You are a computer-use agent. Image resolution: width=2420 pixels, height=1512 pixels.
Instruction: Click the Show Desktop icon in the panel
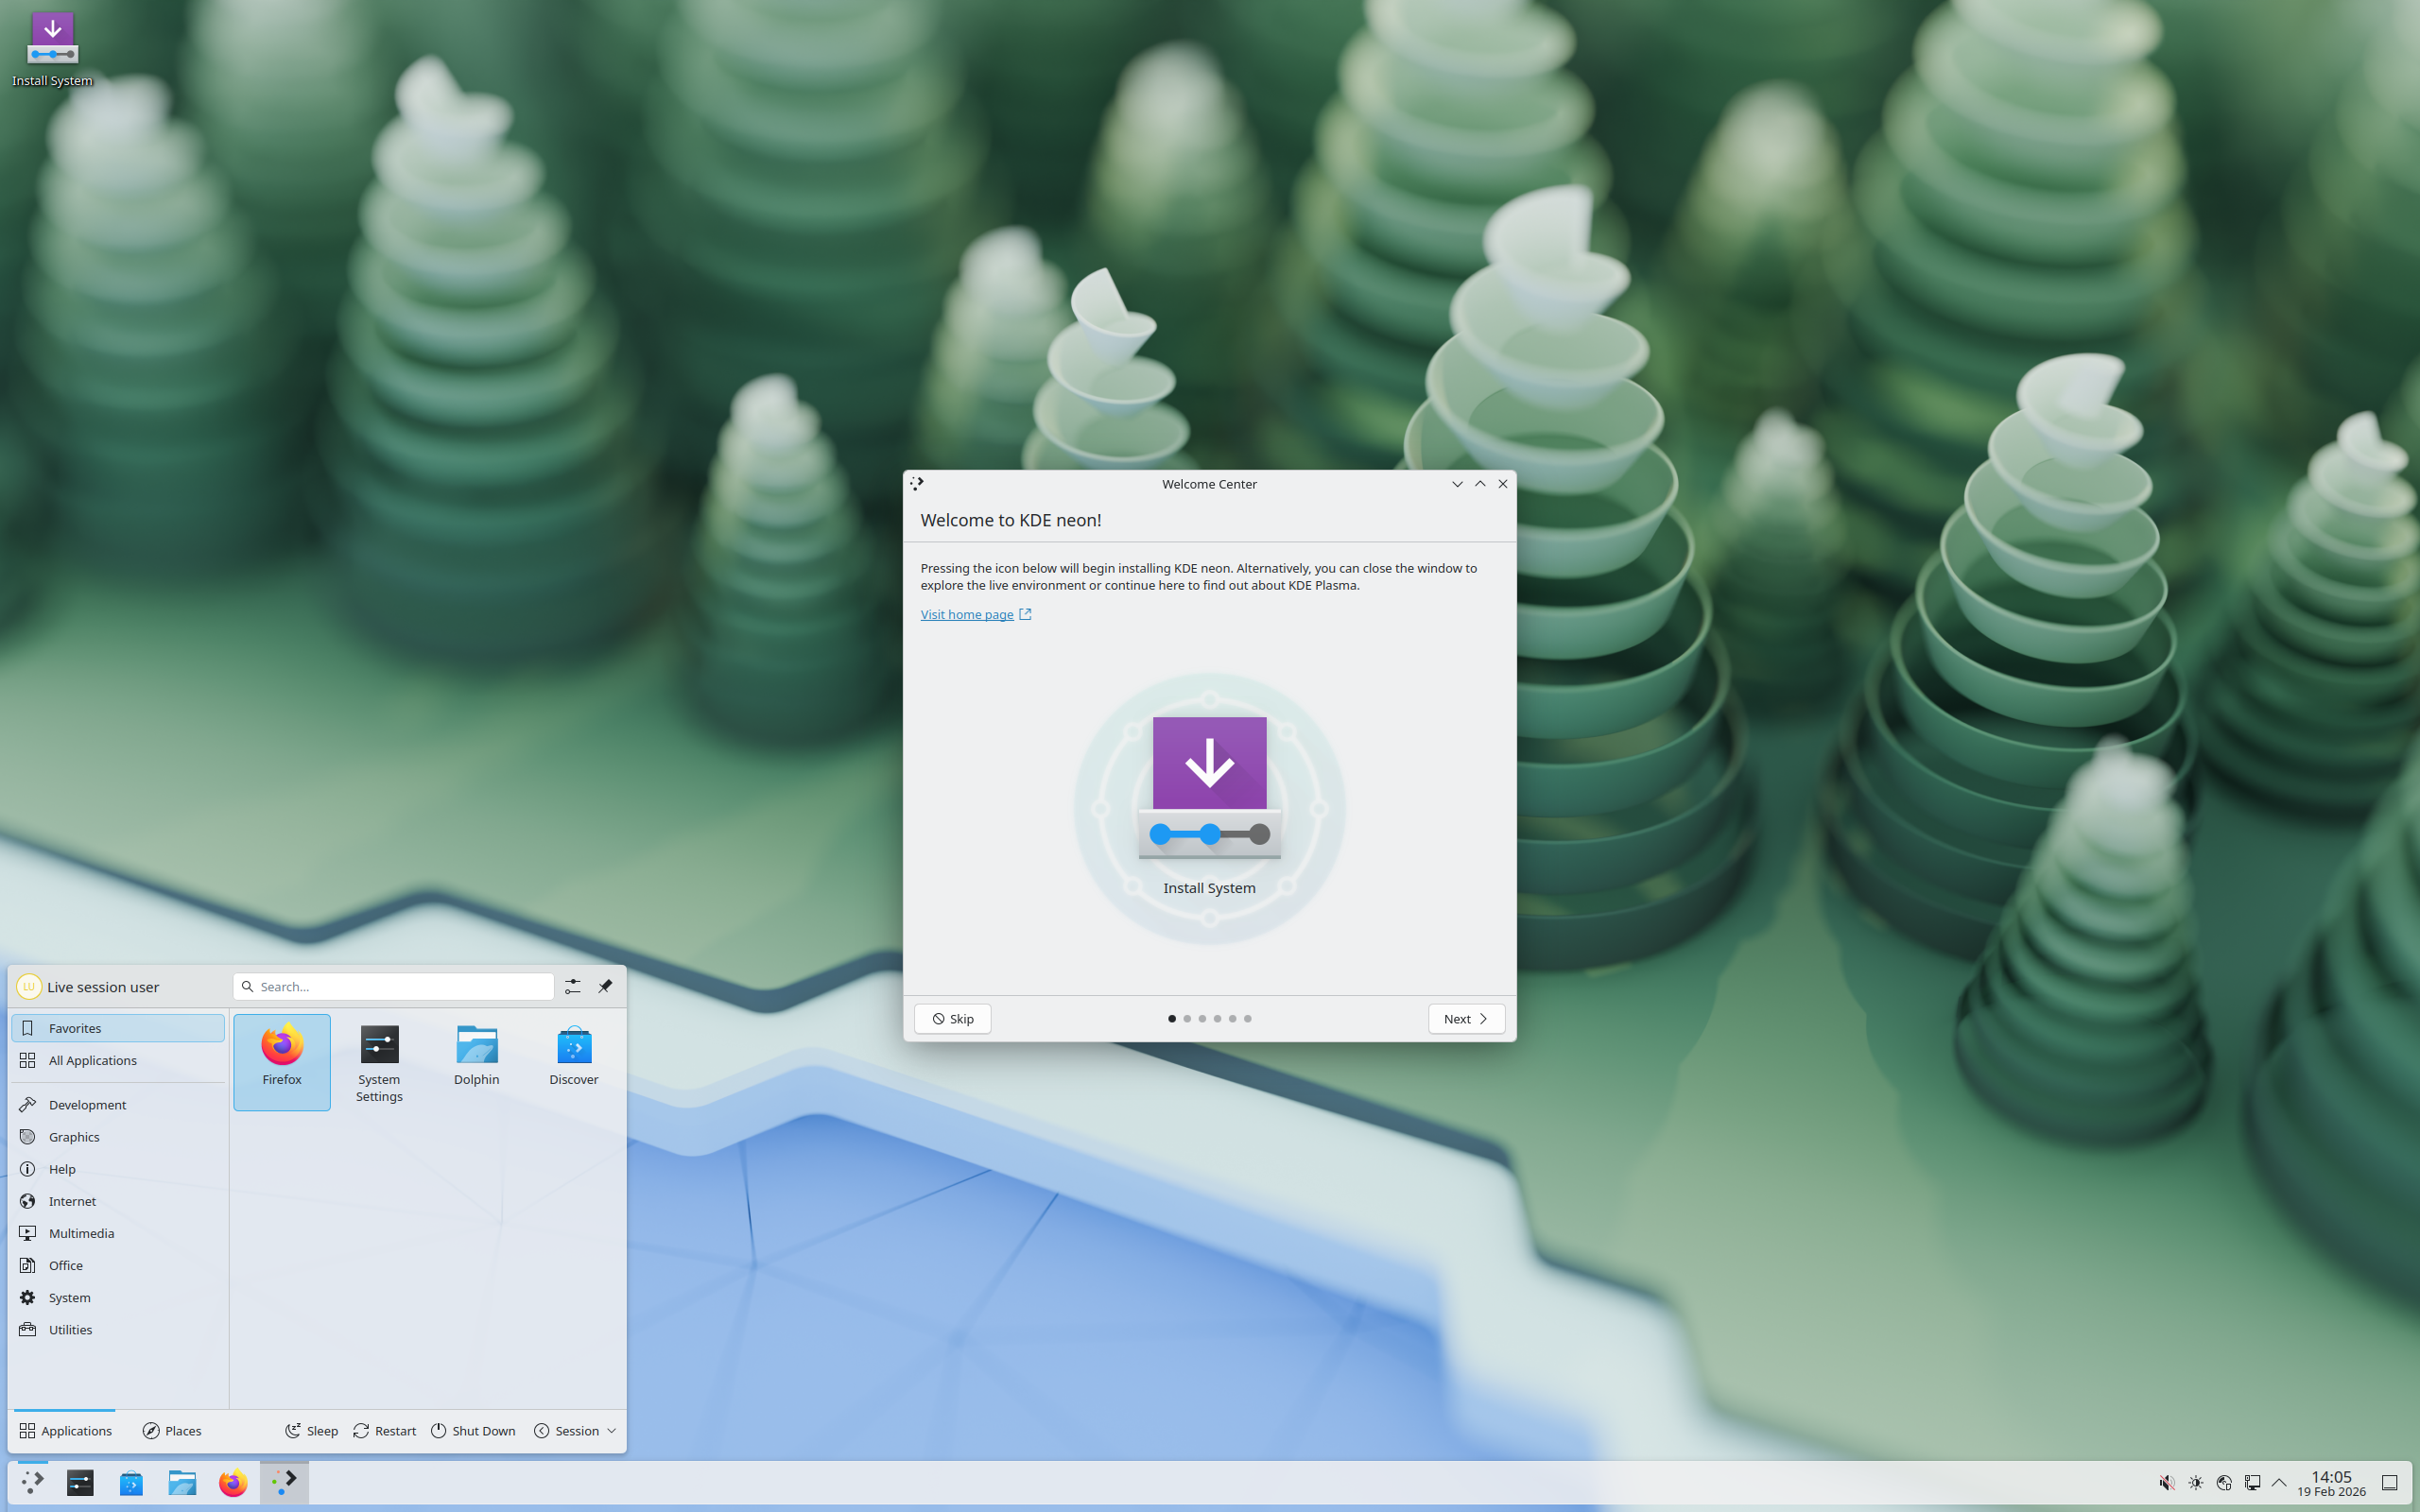[x=2389, y=1482]
